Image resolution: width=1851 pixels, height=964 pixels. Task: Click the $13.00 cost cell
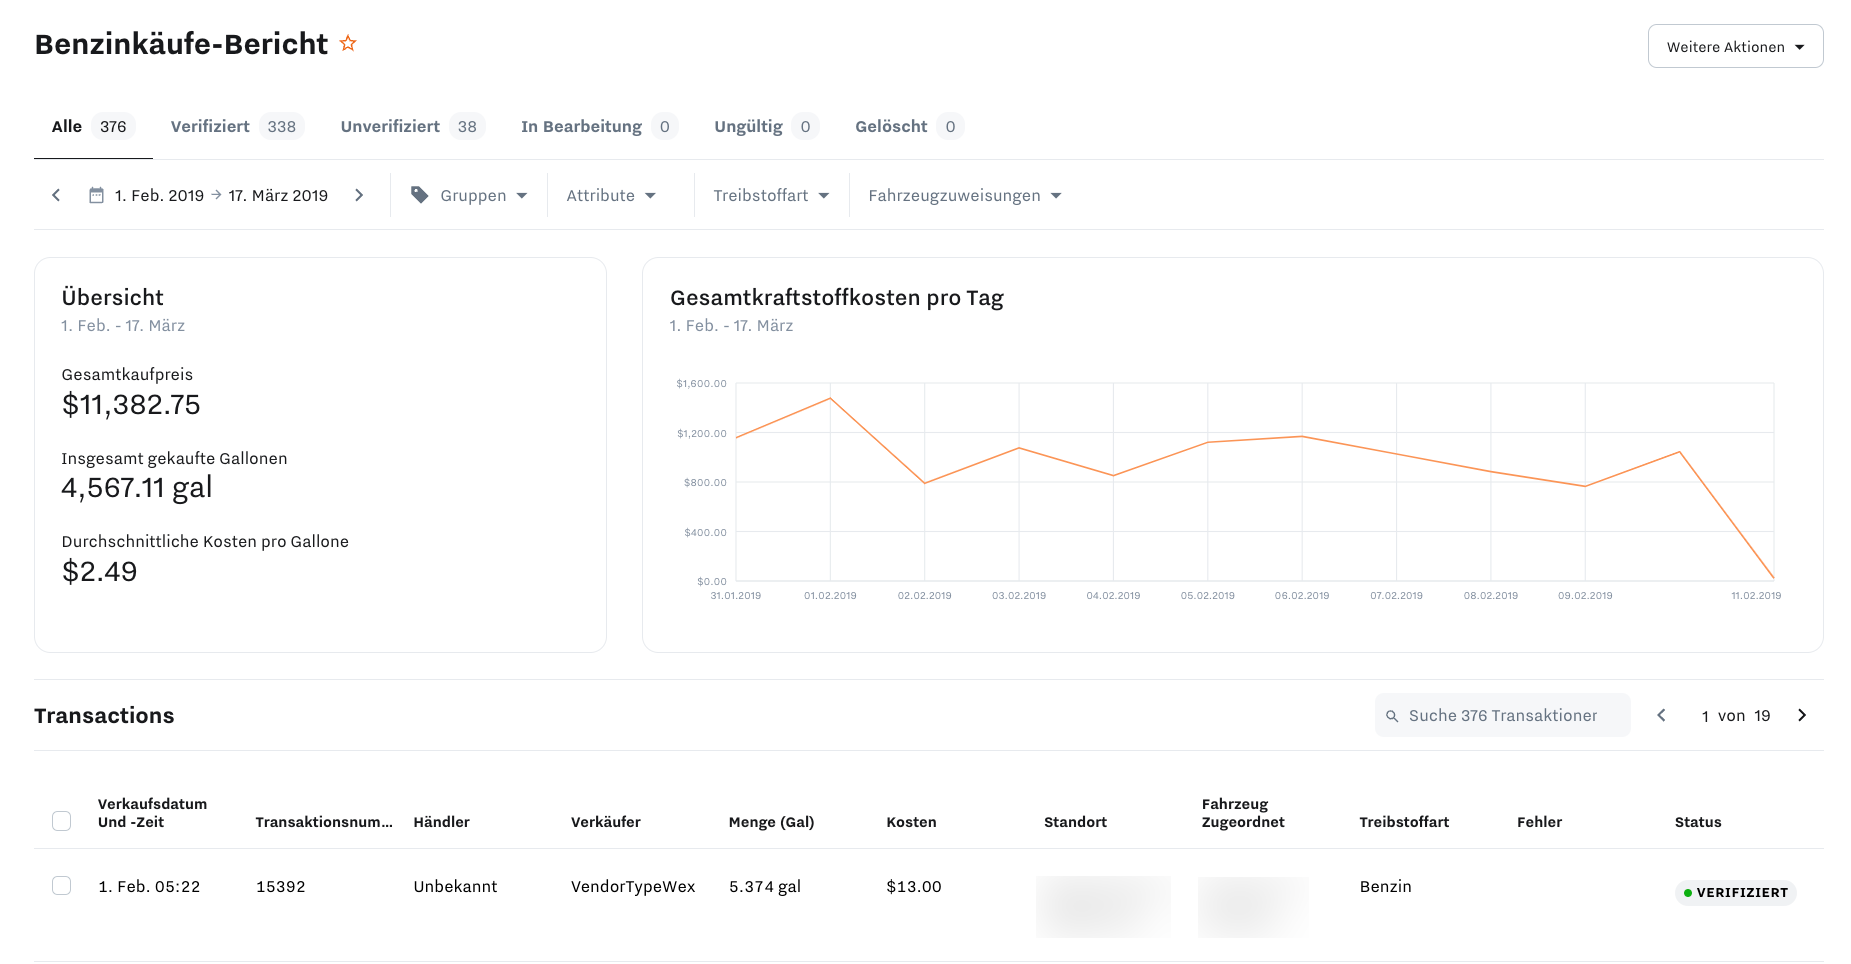pyautogui.click(x=913, y=886)
